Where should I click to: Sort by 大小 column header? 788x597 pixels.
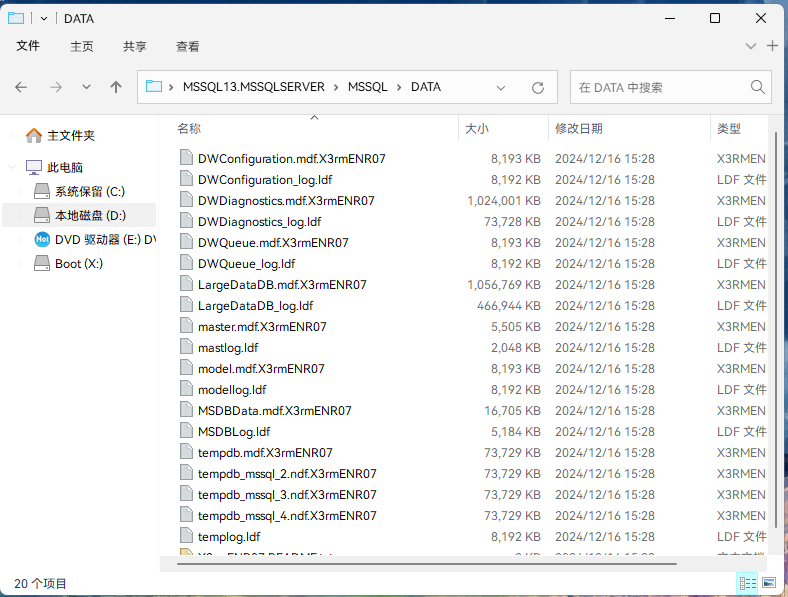(x=477, y=129)
